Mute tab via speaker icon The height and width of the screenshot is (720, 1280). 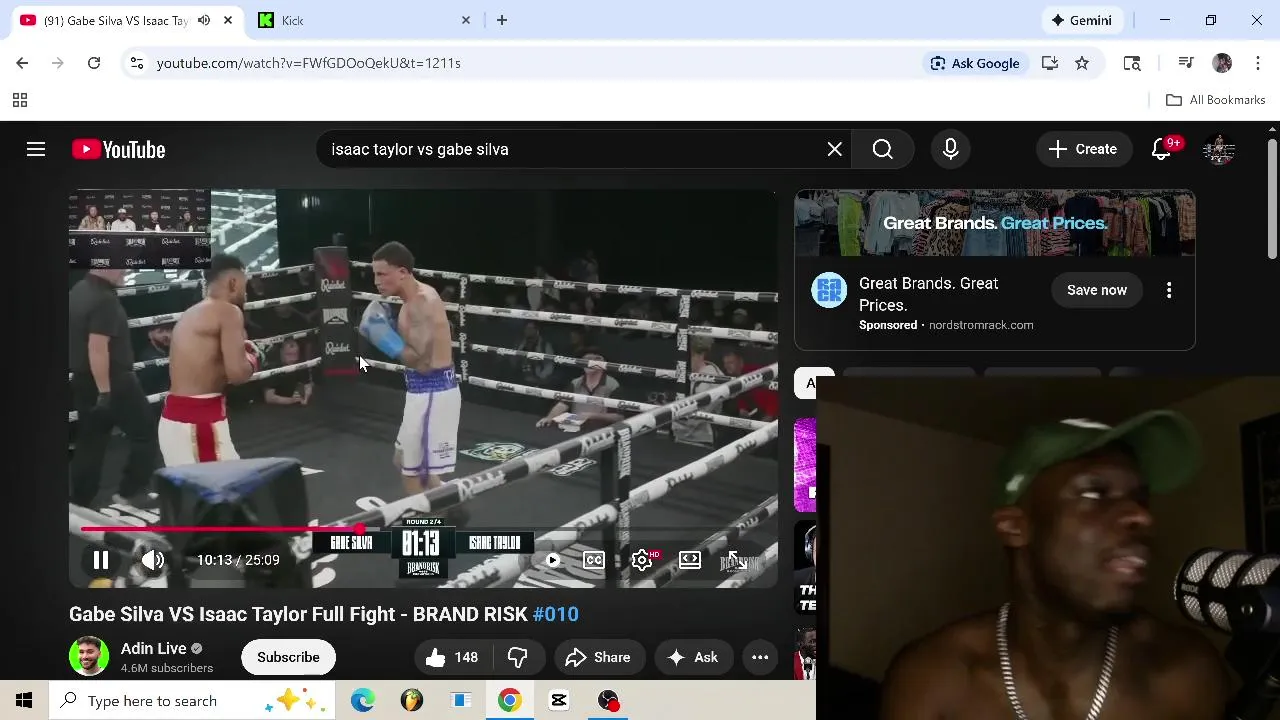point(204,20)
